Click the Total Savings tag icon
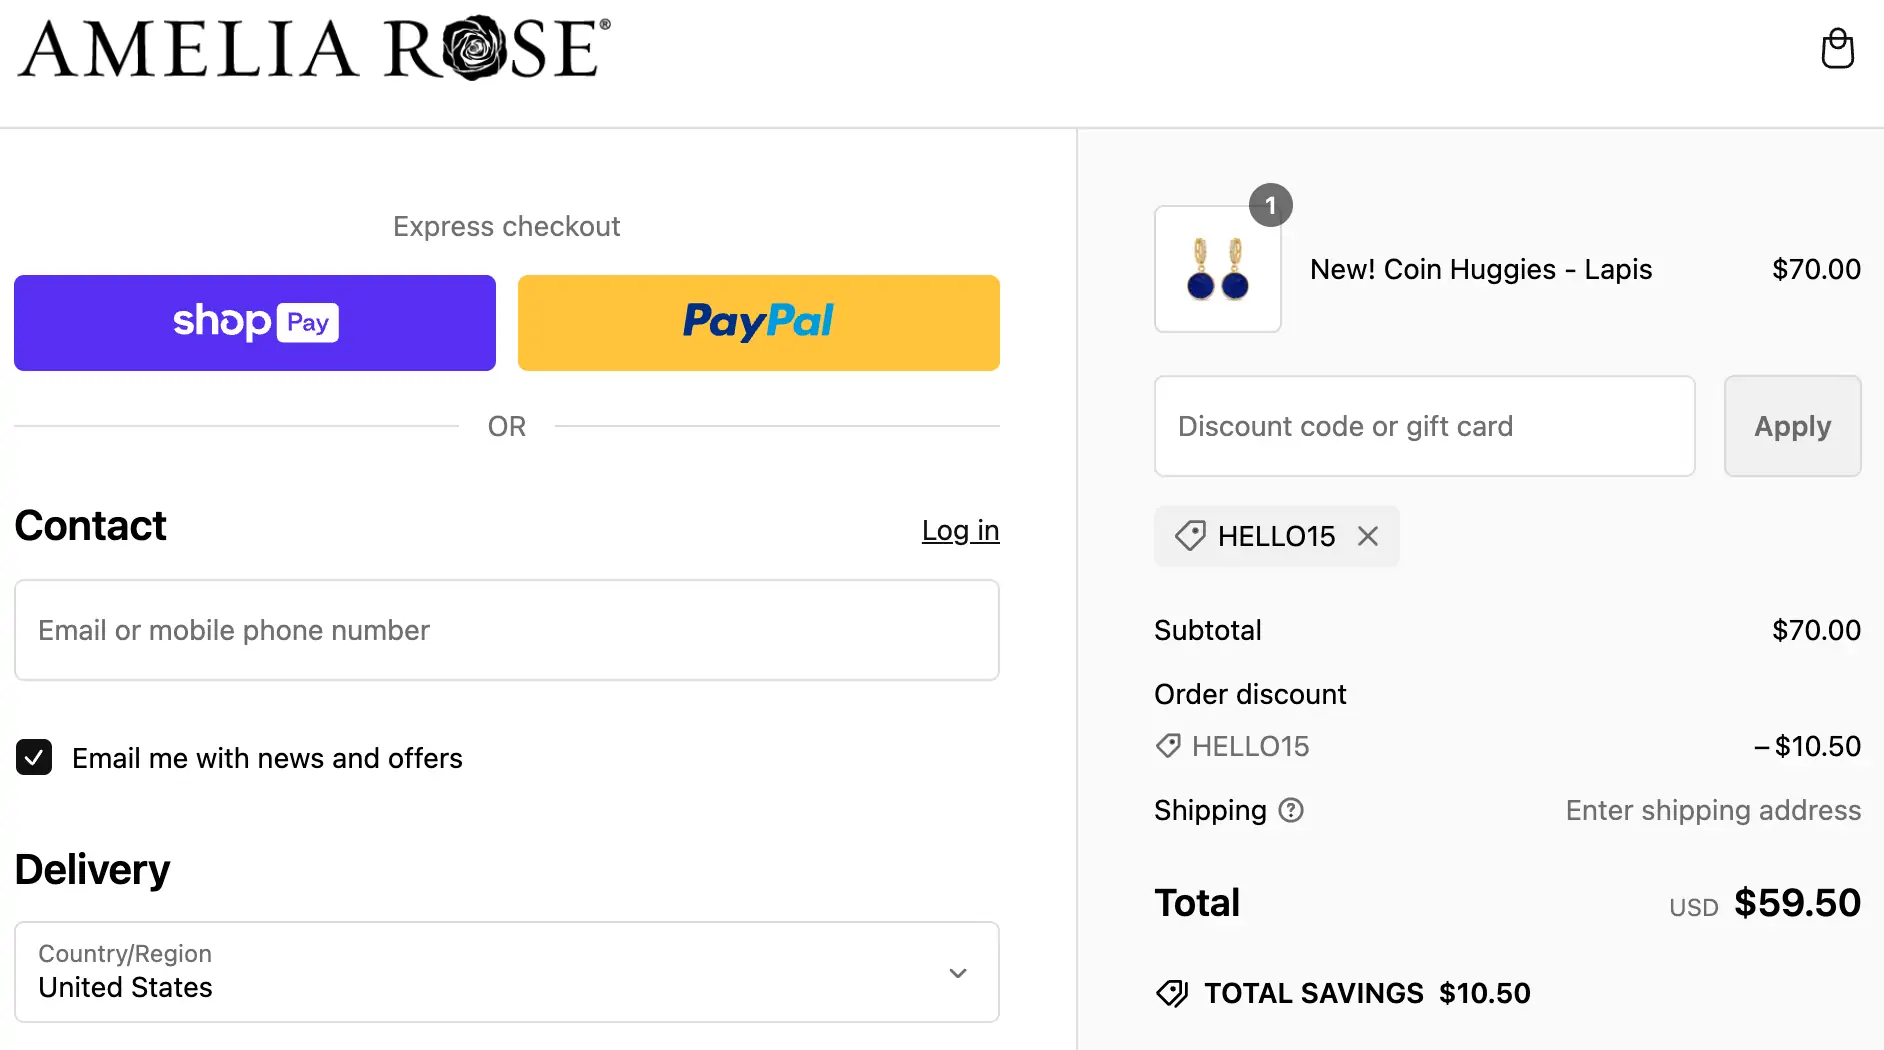This screenshot has height=1050, width=1884. tap(1172, 993)
